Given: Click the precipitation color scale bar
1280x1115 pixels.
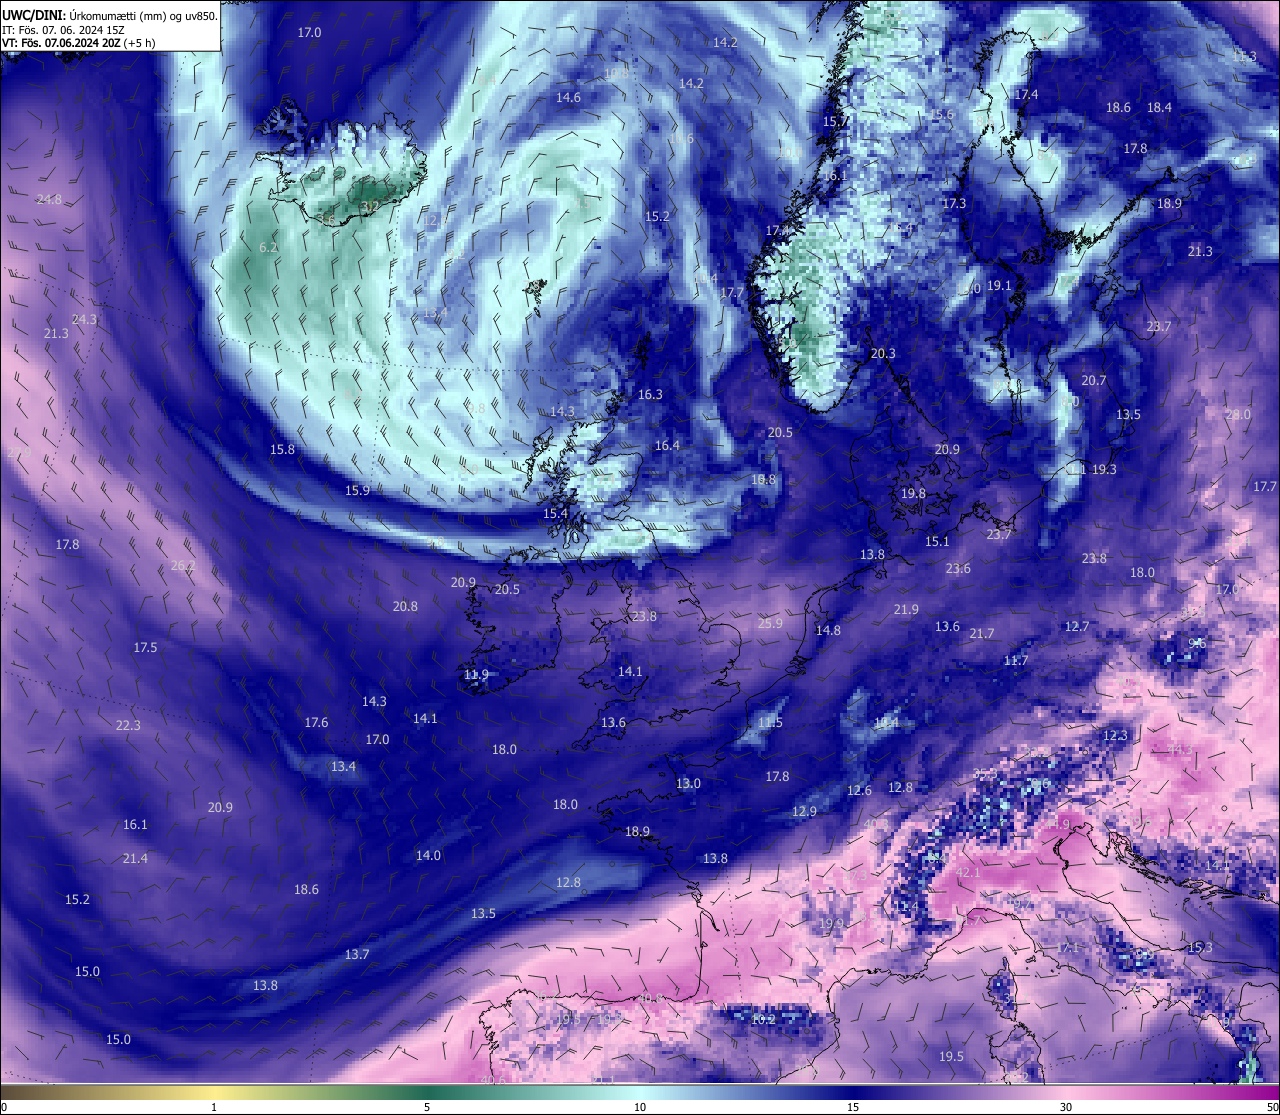Looking at the screenshot, I should 640,1092.
